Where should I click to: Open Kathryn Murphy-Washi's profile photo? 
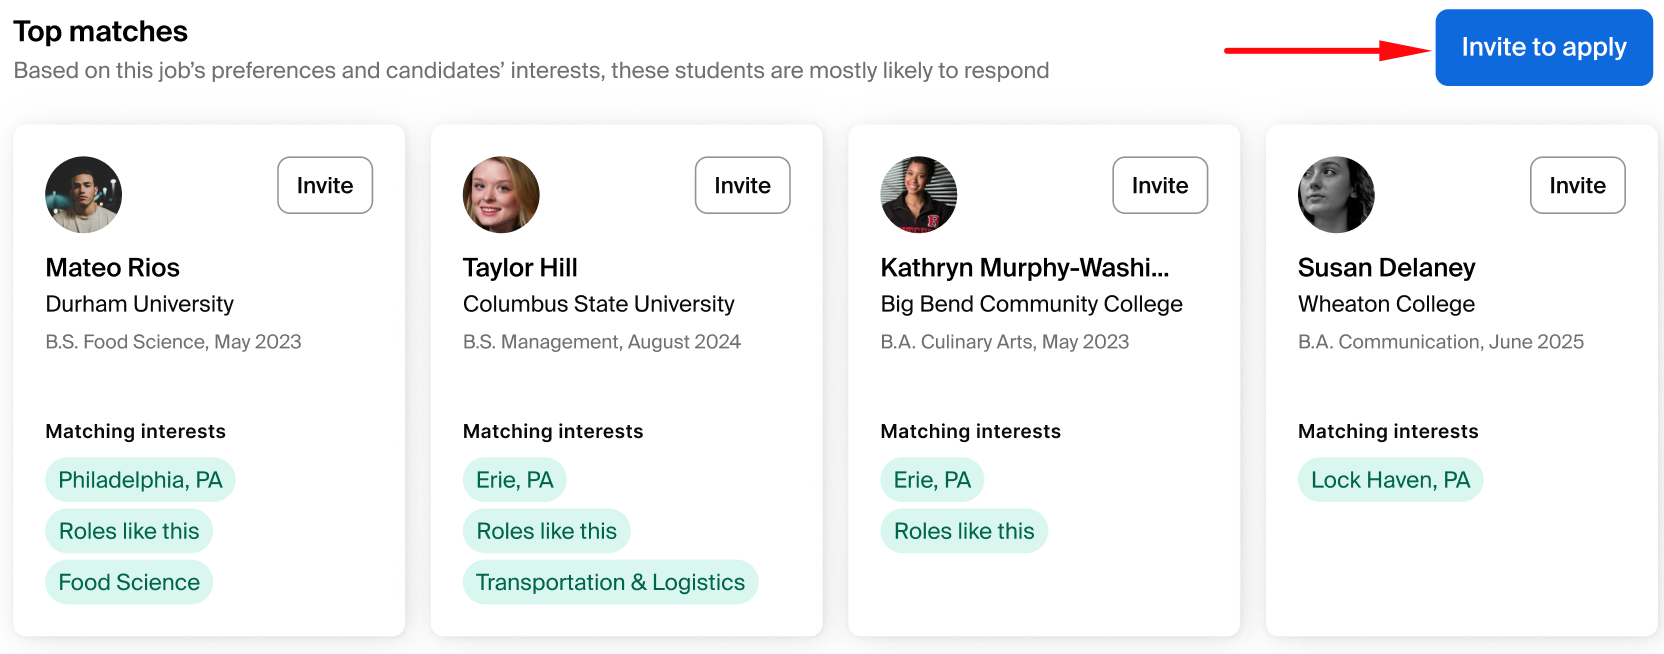[918, 195]
